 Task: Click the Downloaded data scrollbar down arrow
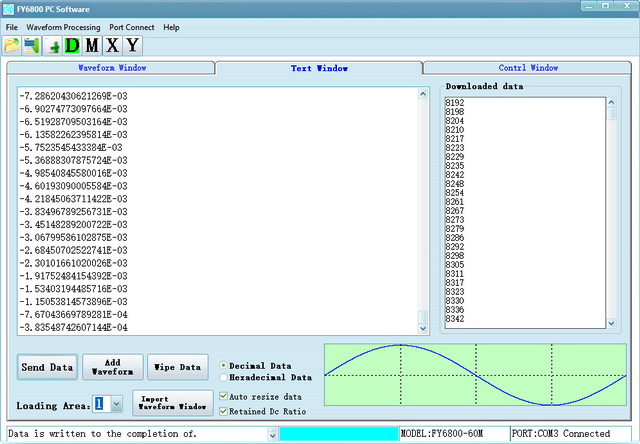[611, 323]
